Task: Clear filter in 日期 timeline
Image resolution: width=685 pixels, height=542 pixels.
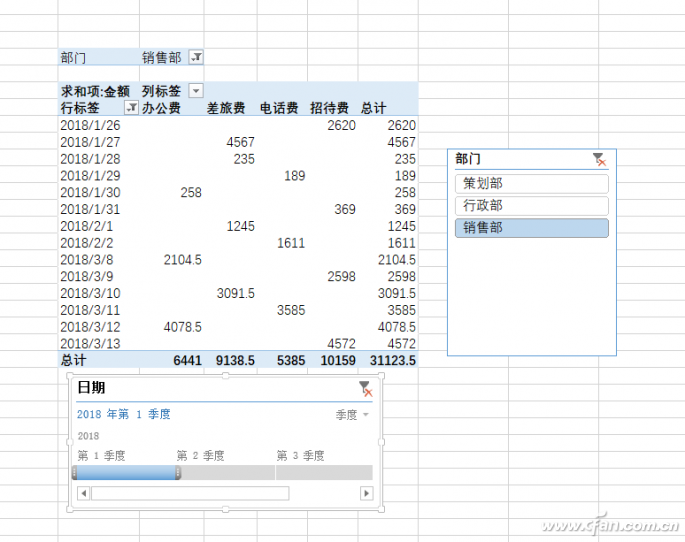Action: [366, 389]
